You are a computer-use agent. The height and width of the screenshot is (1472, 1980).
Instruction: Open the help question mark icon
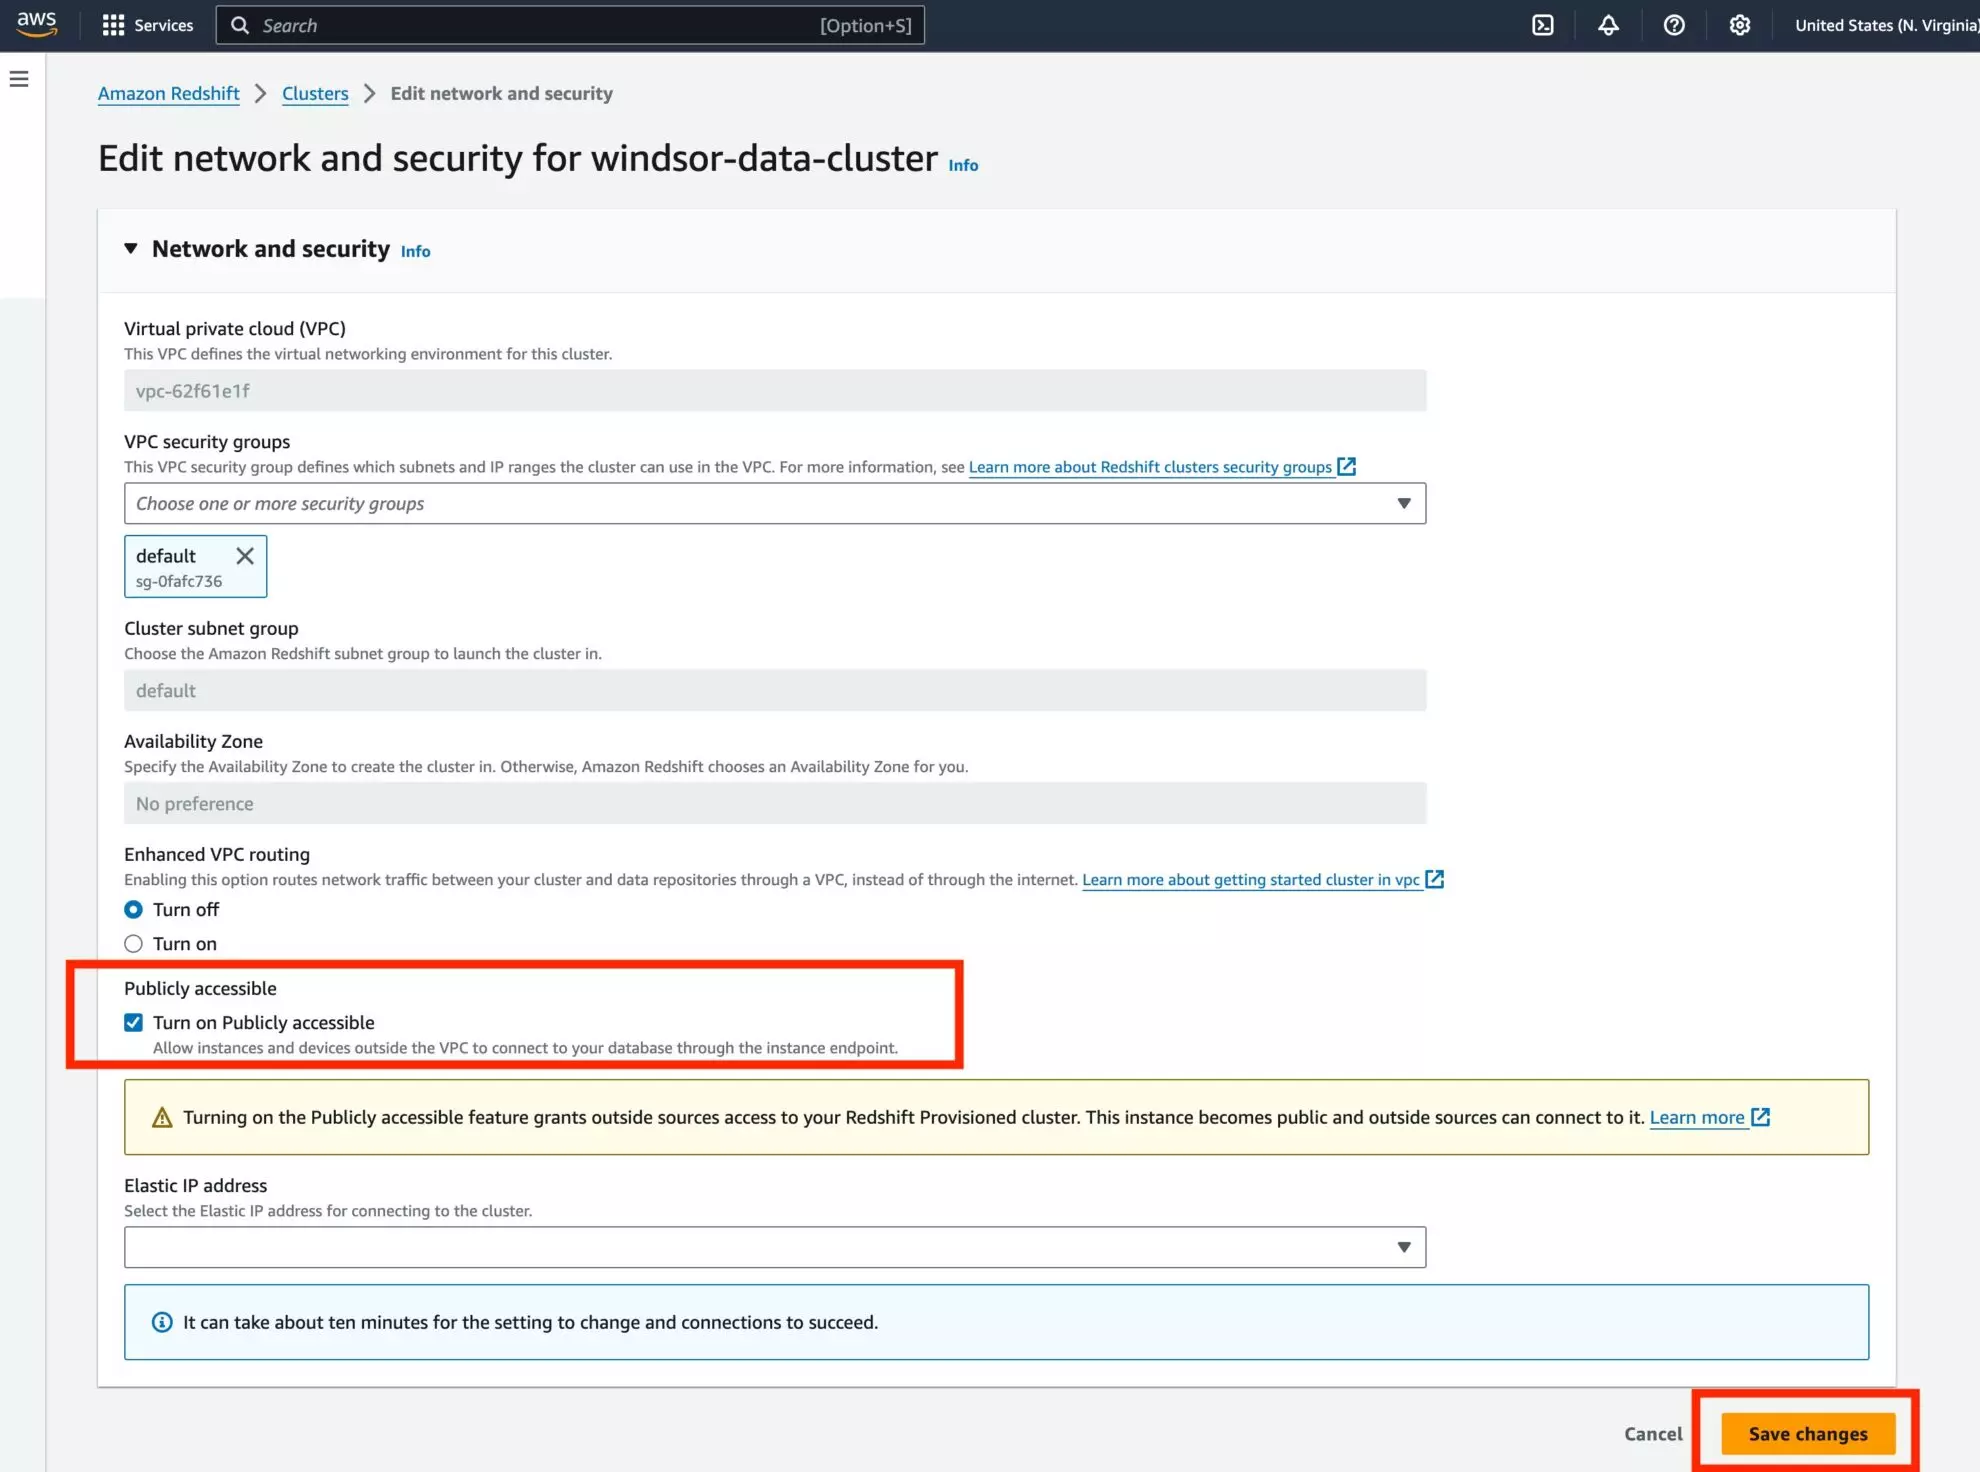(1674, 25)
